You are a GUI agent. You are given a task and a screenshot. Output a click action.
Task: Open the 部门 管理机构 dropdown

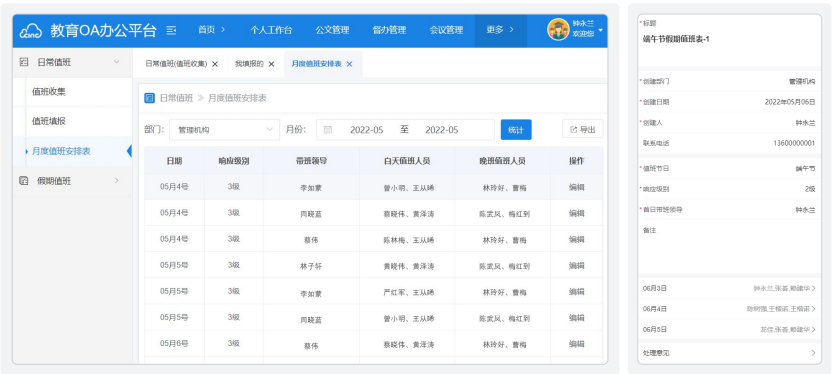pos(224,129)
